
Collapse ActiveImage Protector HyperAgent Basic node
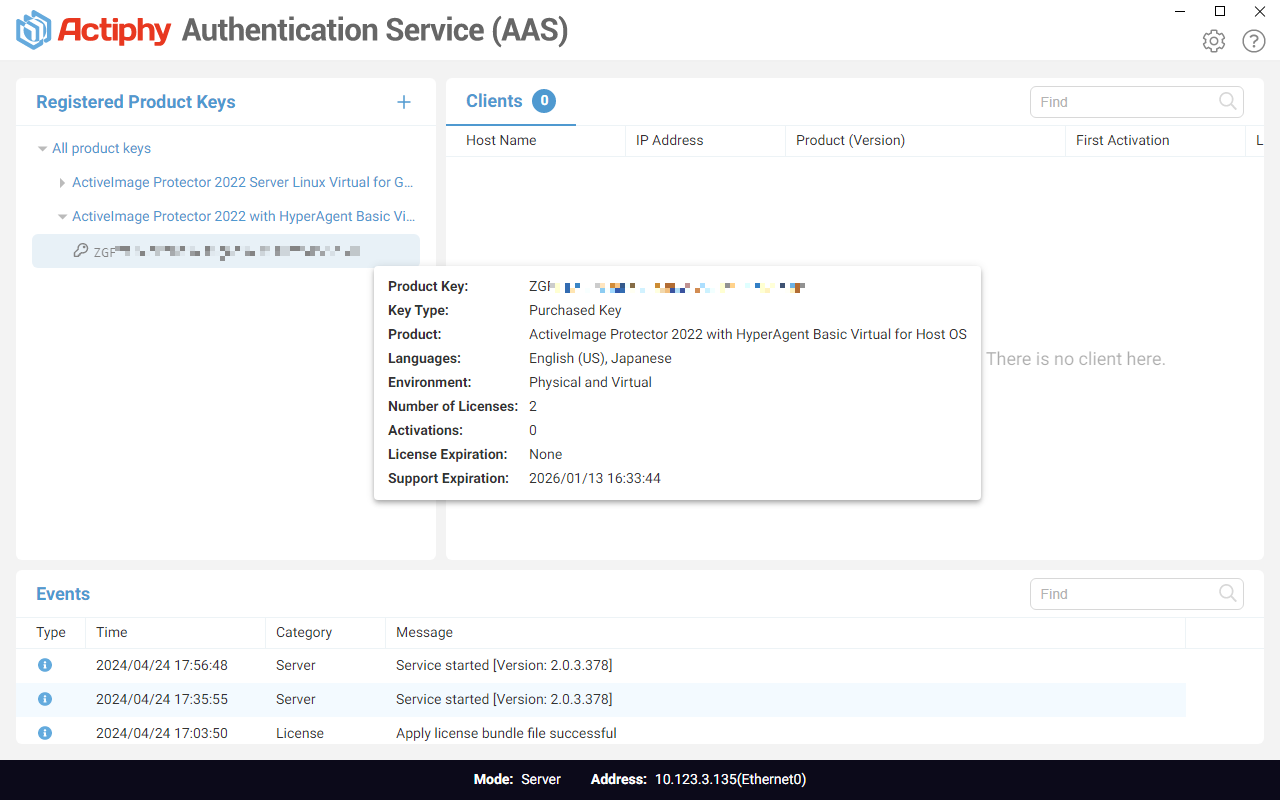click(x=62, y=217)
